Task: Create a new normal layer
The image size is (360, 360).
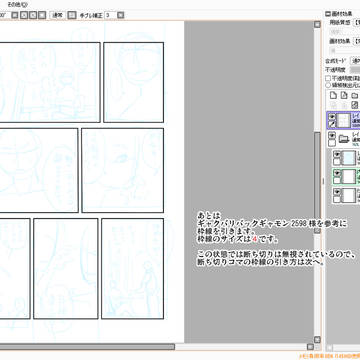Action: point(333,96)
